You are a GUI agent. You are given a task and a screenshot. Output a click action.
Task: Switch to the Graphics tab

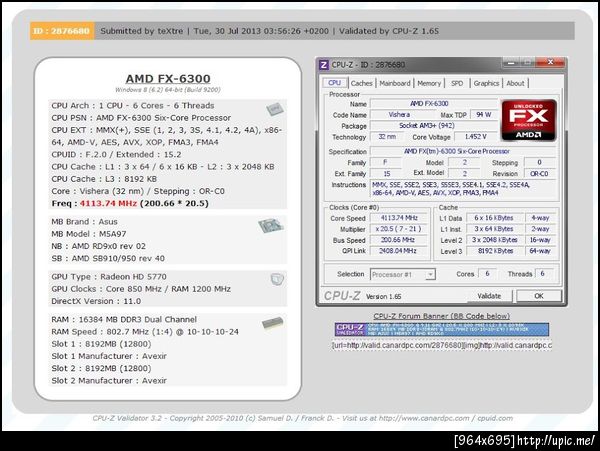coord(486,83)
